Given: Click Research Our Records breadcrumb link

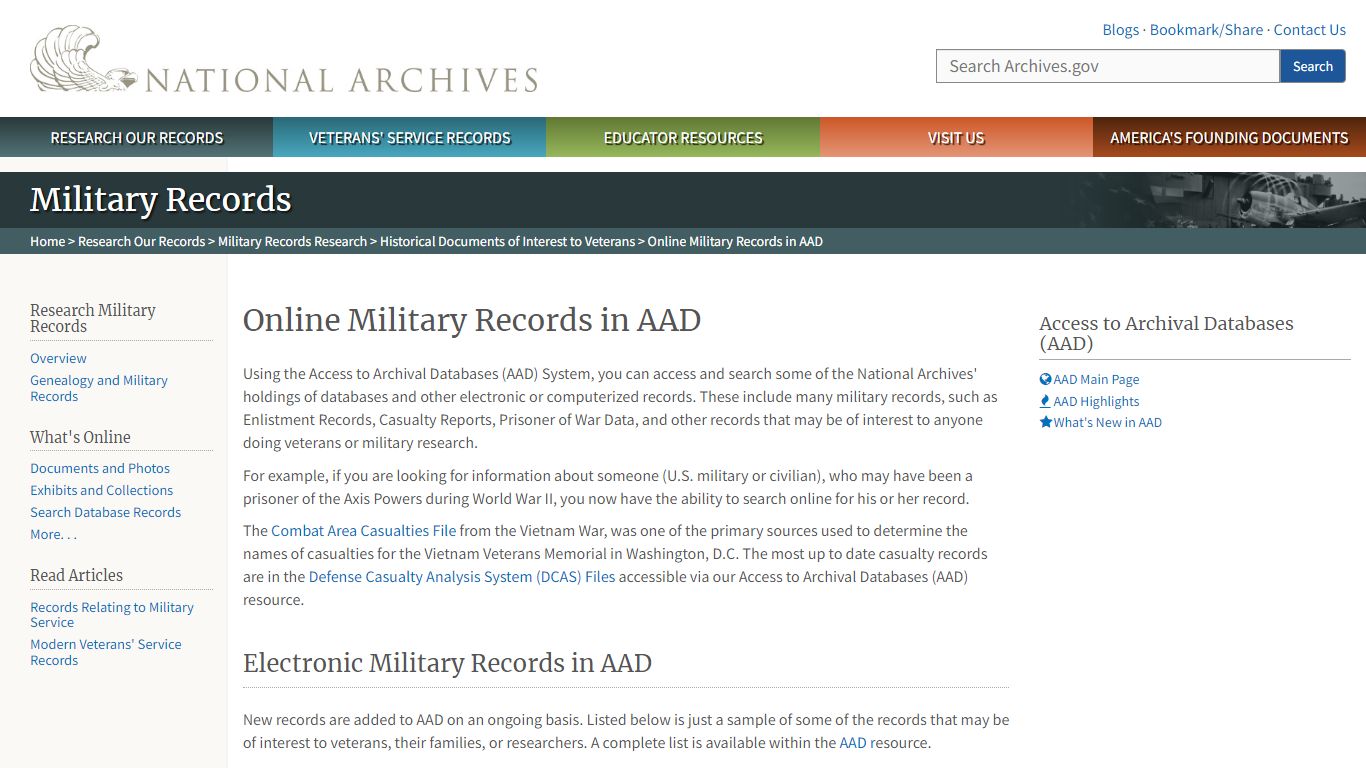Looking at the screenshot, I should pyautogui.click(x=141, y=241).
